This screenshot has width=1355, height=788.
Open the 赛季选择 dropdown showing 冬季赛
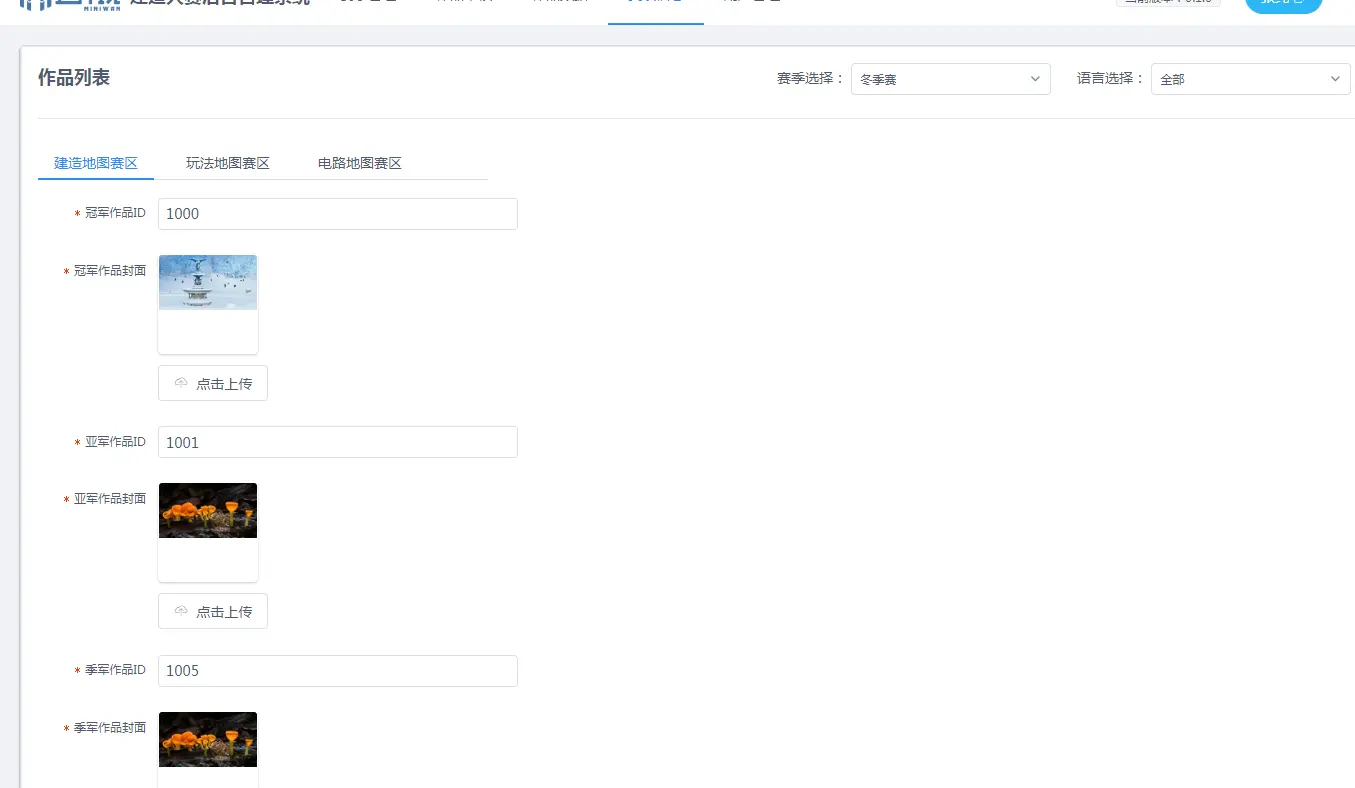pyautogui.click(x=950, y=79)
